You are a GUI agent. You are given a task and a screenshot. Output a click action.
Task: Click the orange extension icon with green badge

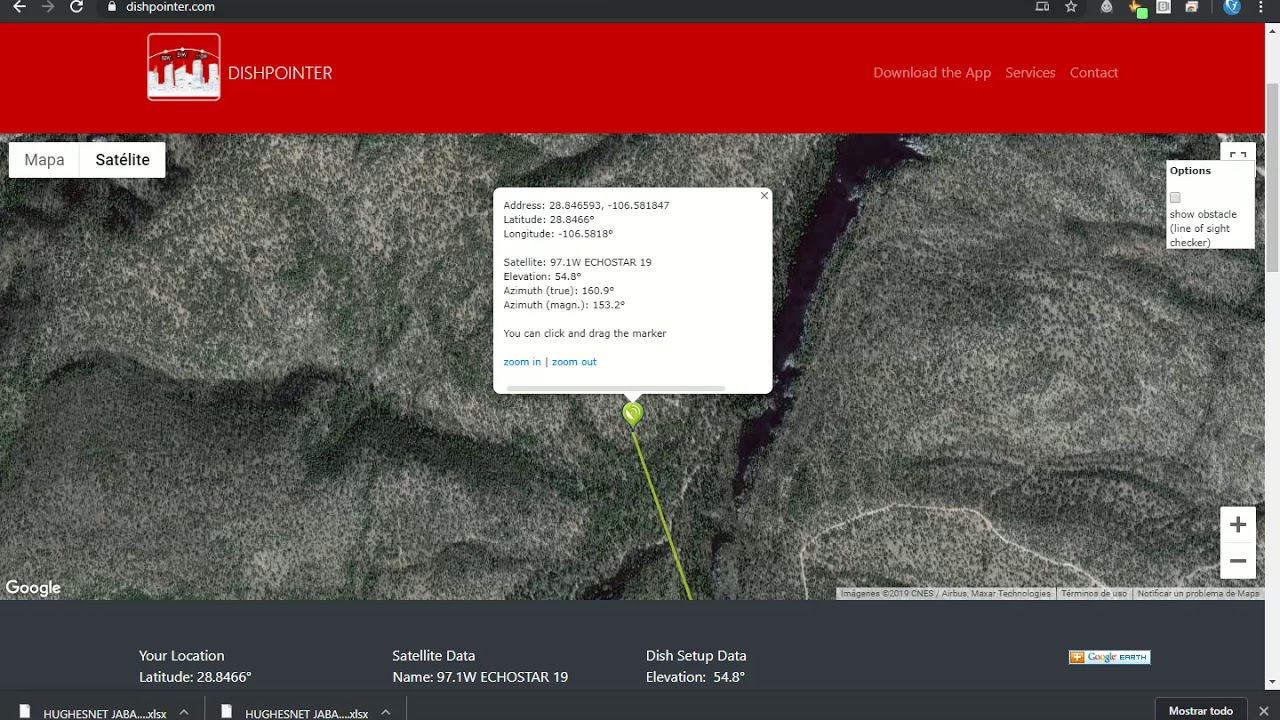coord(1137,8)
